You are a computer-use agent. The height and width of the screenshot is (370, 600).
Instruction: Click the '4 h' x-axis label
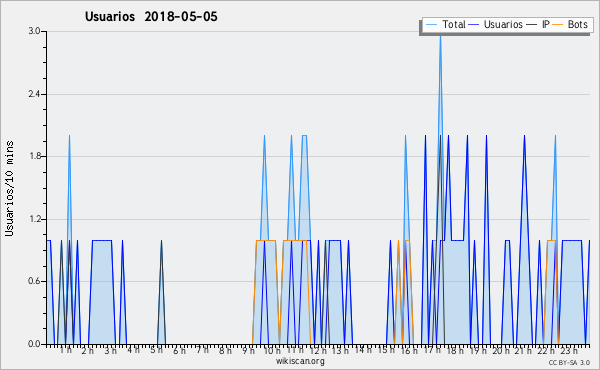coord(134,350)
